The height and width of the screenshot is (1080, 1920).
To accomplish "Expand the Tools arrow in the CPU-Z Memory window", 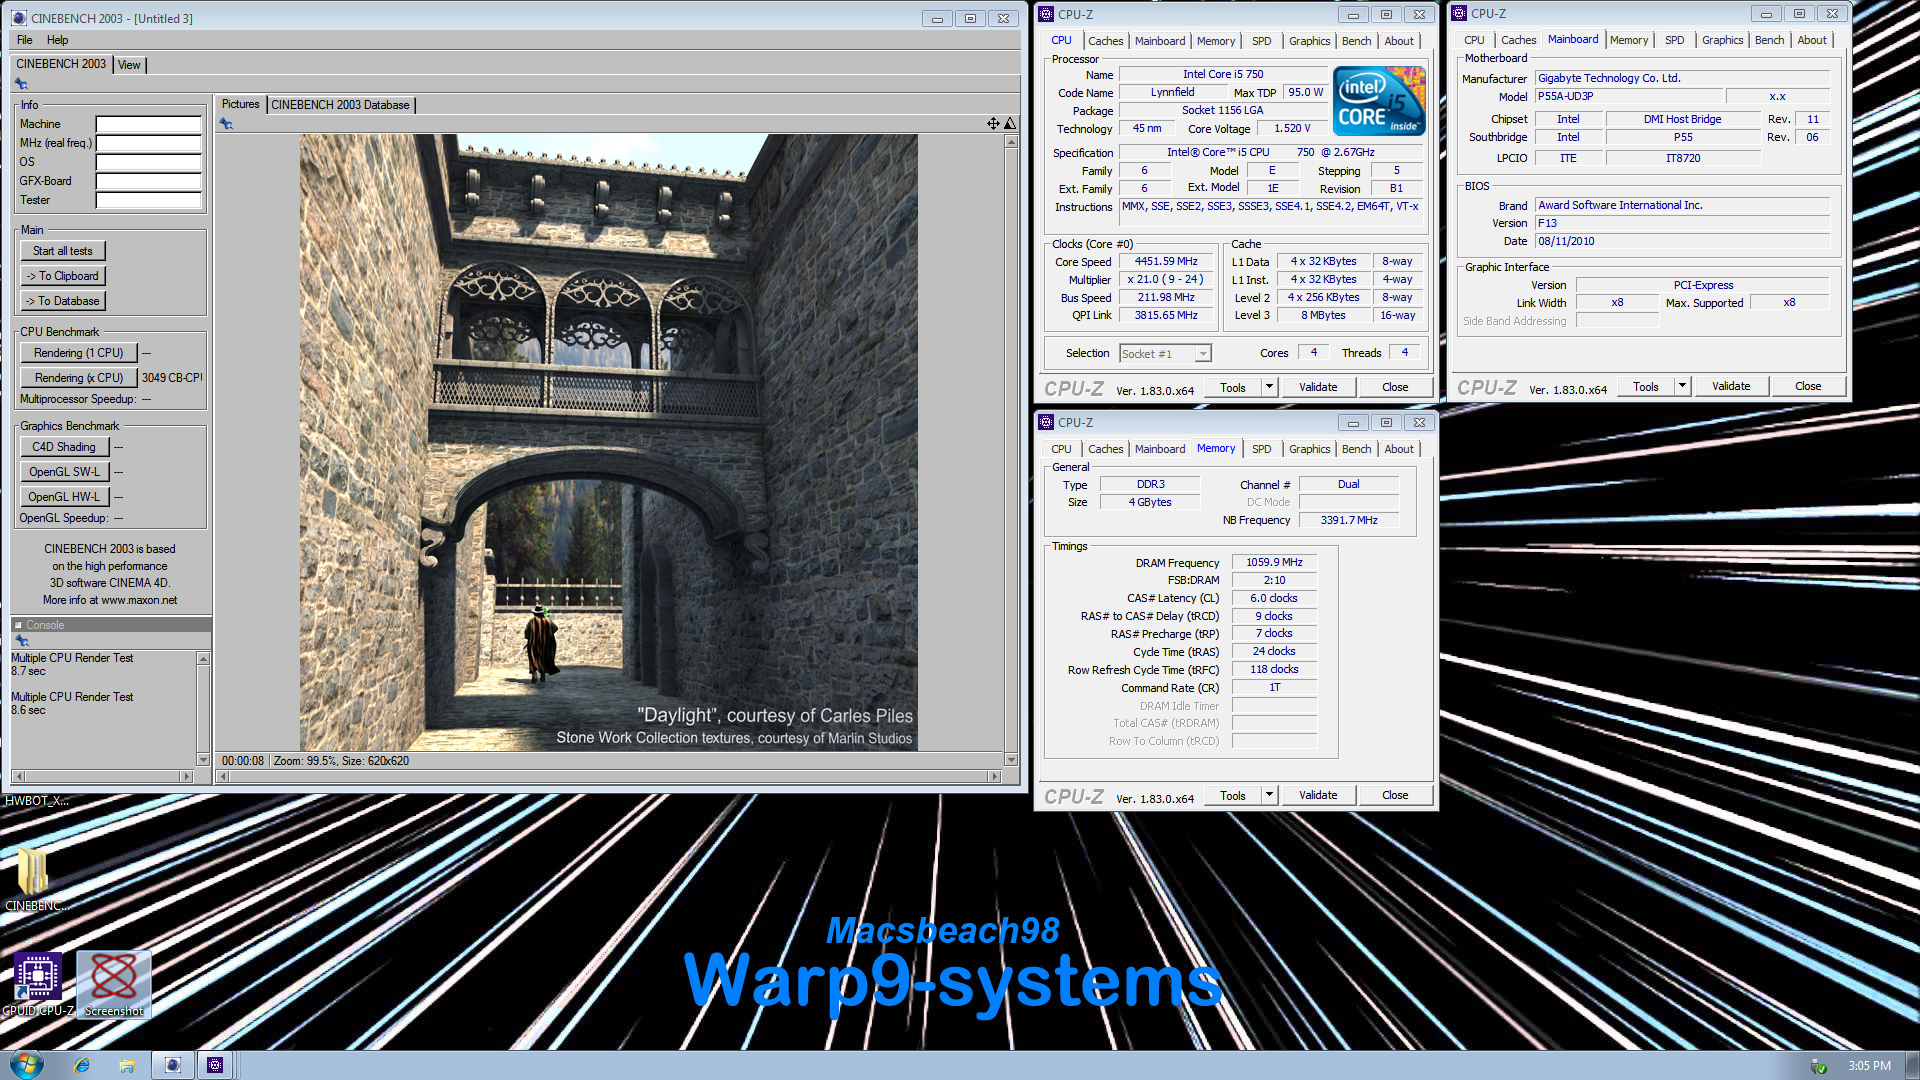I will pyautogui.click(x=1269, y=795).
